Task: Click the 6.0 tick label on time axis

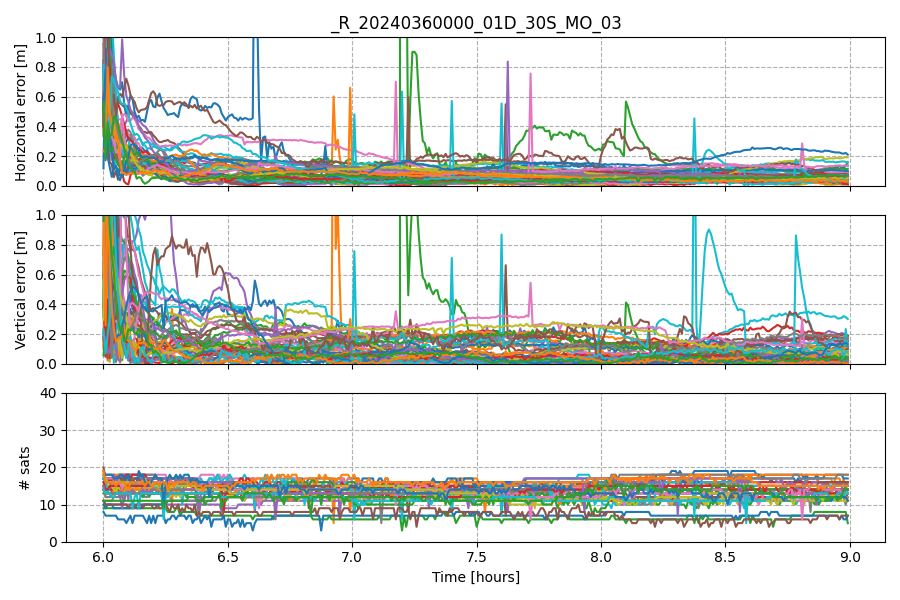Action: 103,558
